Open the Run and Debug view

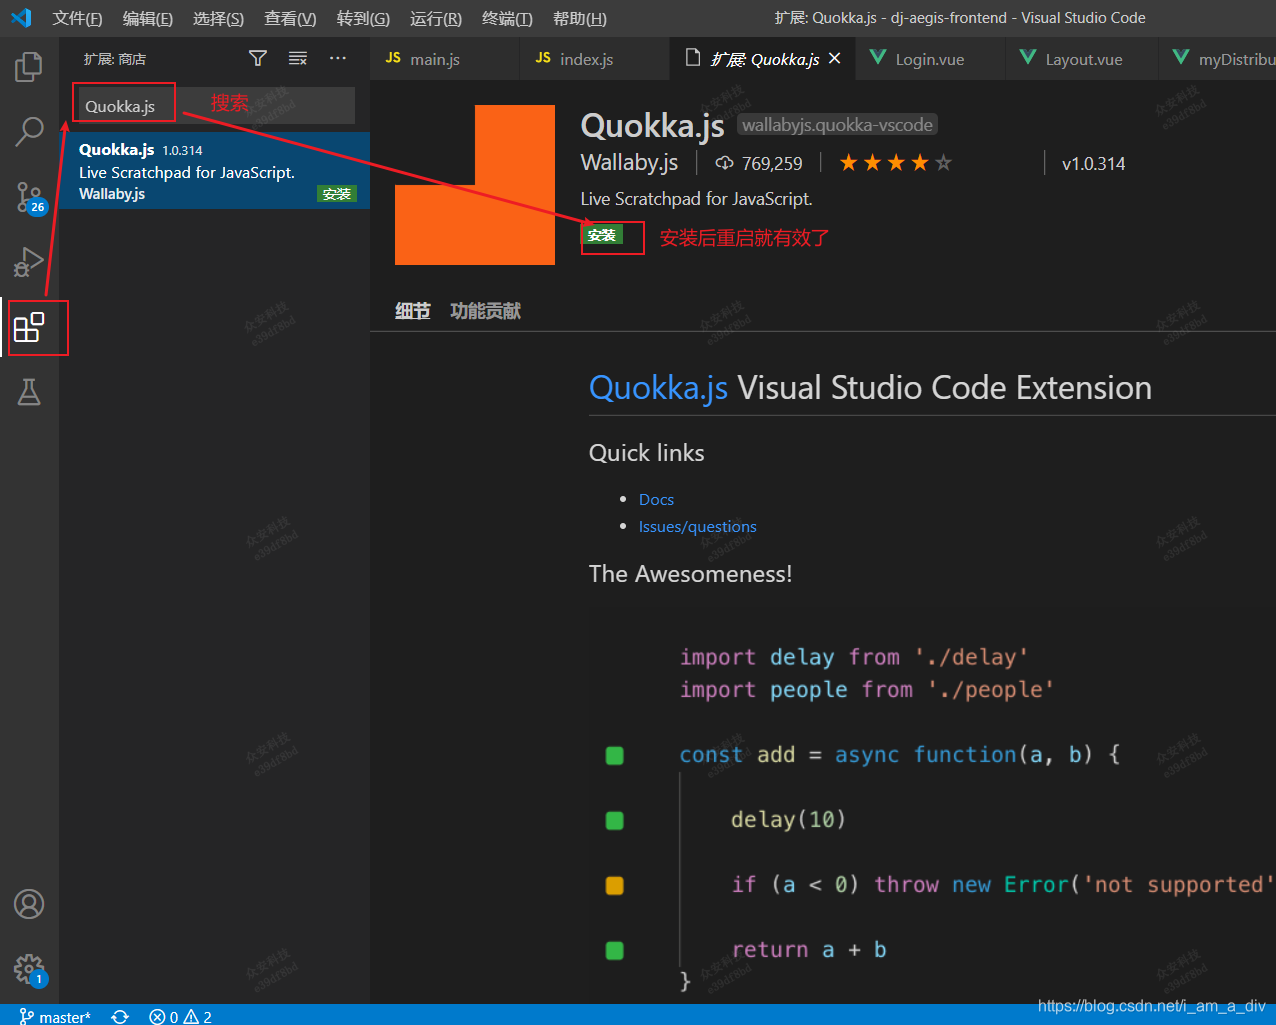coord(29,262)
